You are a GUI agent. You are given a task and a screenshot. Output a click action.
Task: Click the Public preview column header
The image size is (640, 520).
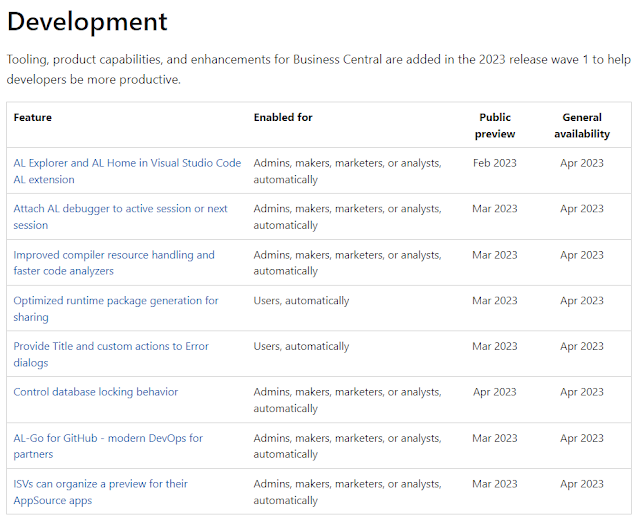[495, 125]
